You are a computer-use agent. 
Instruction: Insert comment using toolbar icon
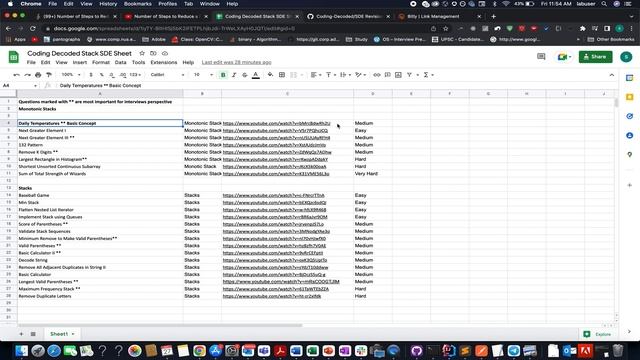[387, 75]
